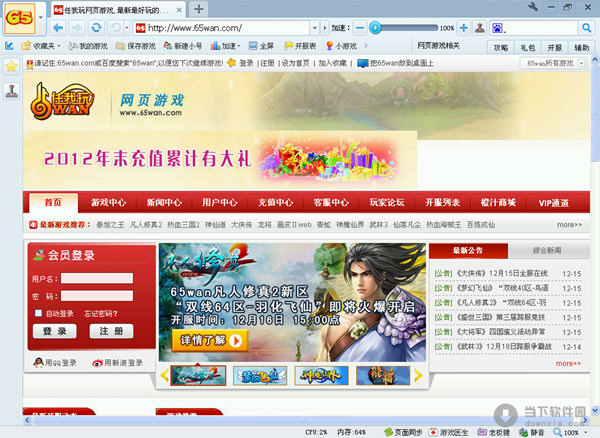Click 保存游戏 in the toolbar

(x=136, y=46)
